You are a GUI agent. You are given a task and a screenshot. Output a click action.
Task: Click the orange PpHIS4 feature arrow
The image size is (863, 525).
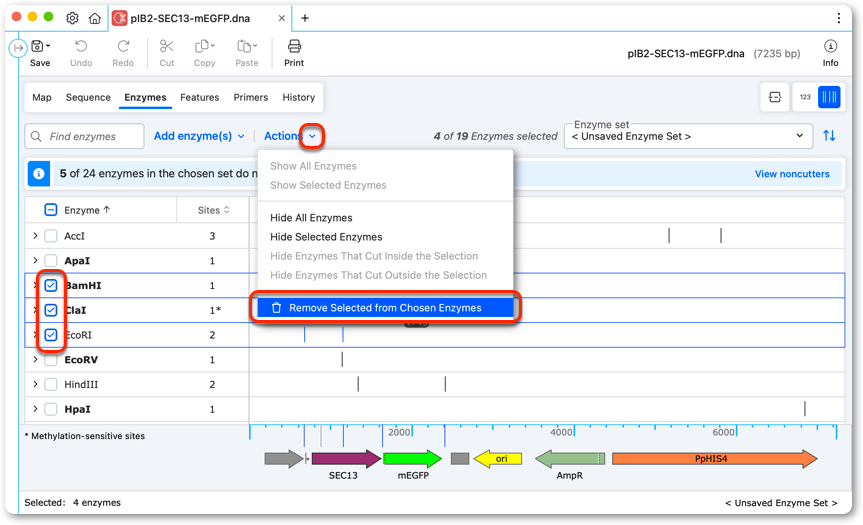[x=714, y=458]
